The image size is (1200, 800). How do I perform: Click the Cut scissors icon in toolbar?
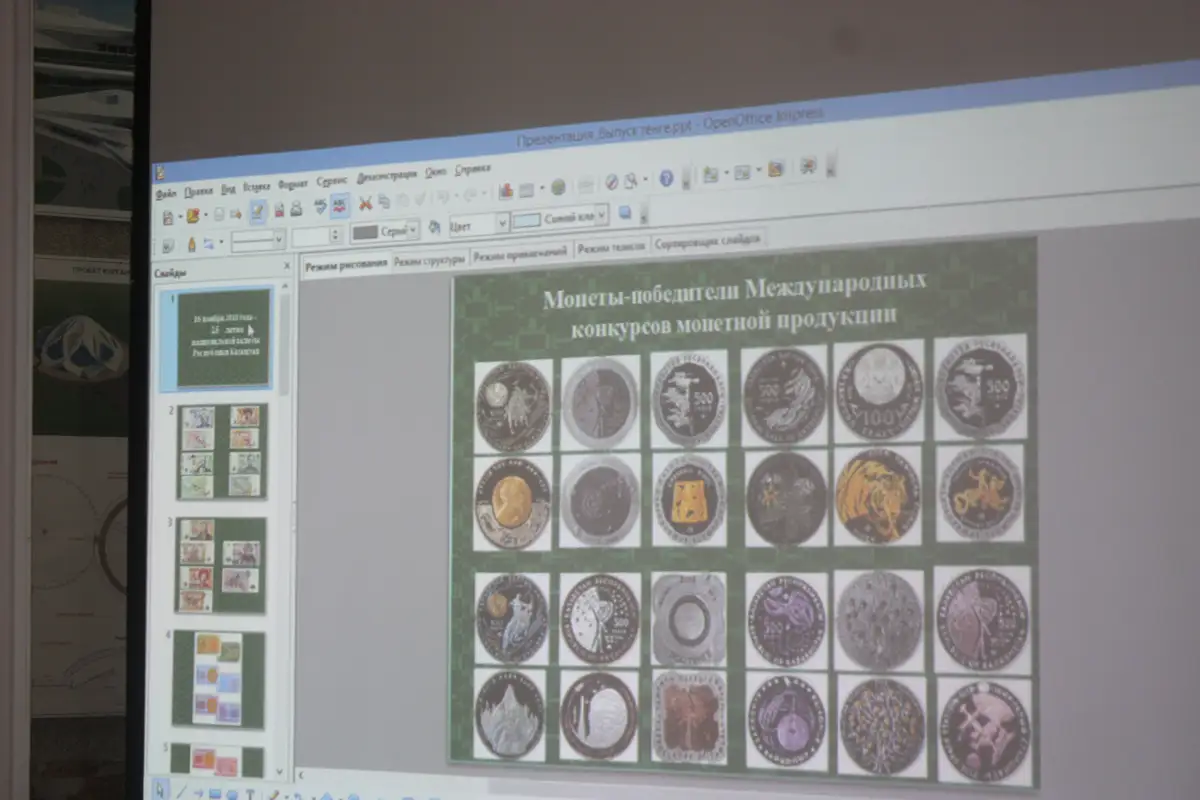366,204
